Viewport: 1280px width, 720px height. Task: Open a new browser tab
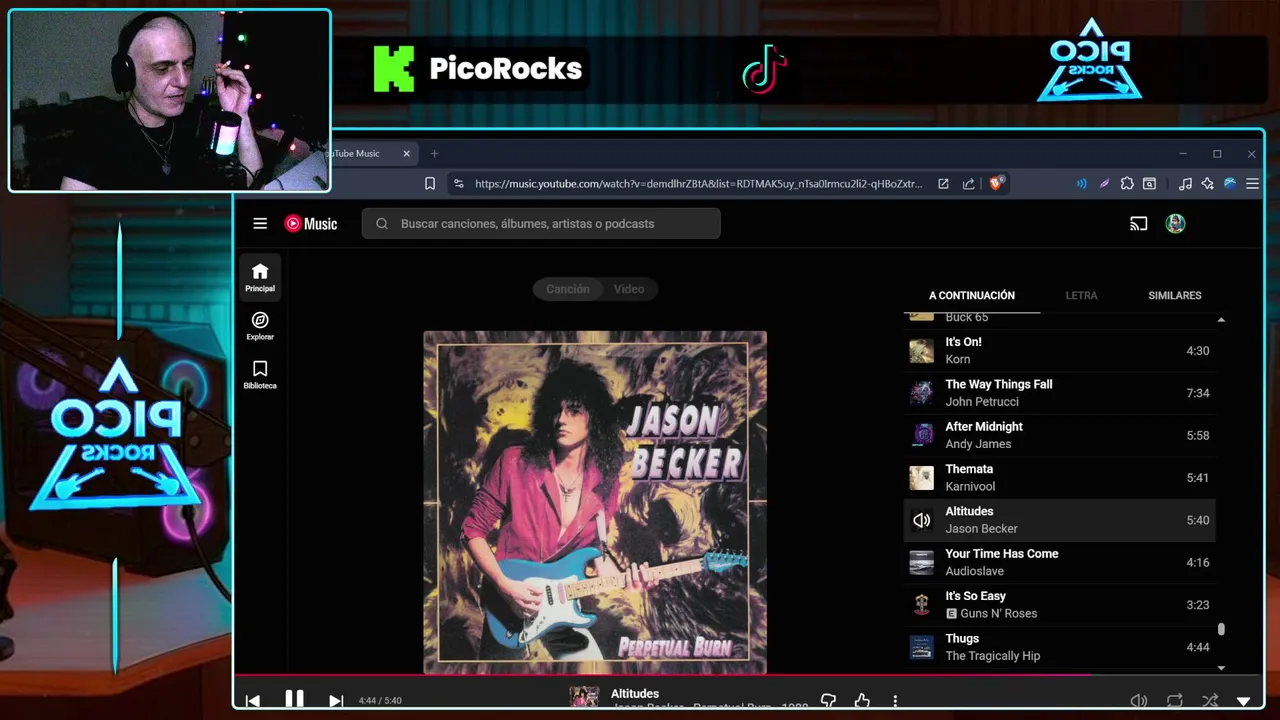434,154
